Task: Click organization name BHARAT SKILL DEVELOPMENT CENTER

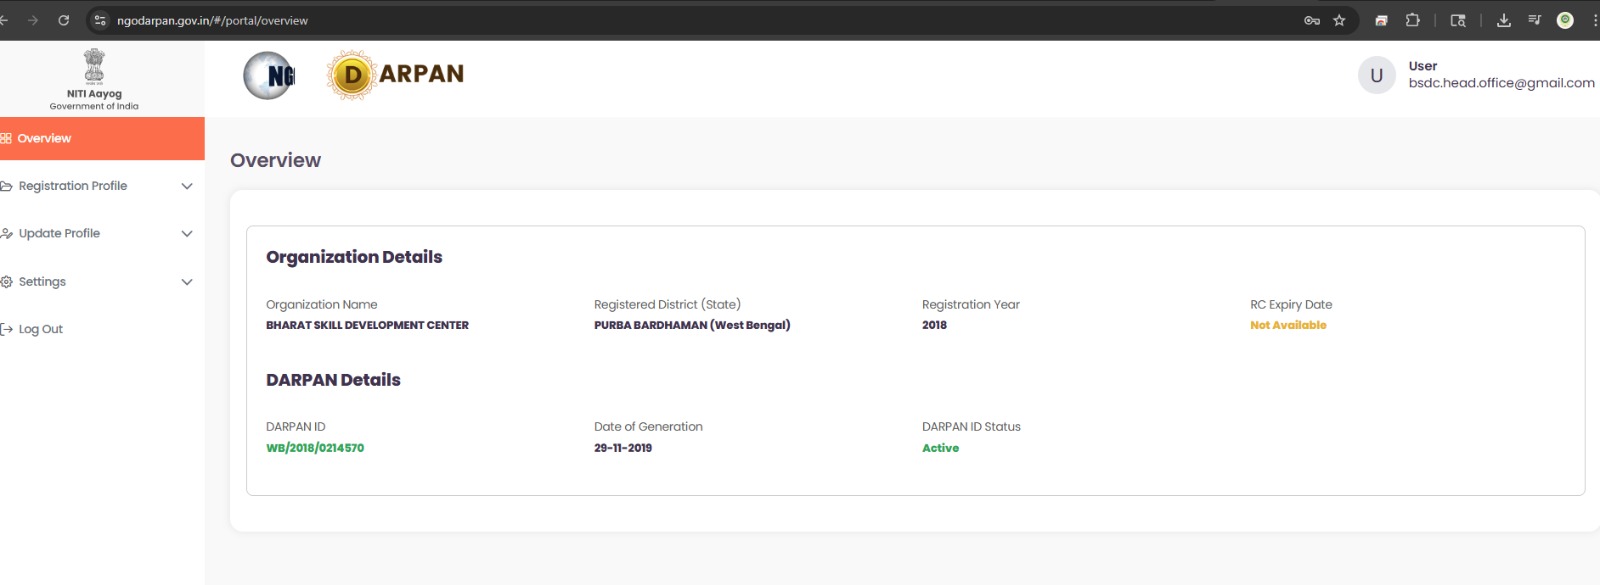Action: coord(367,325)
